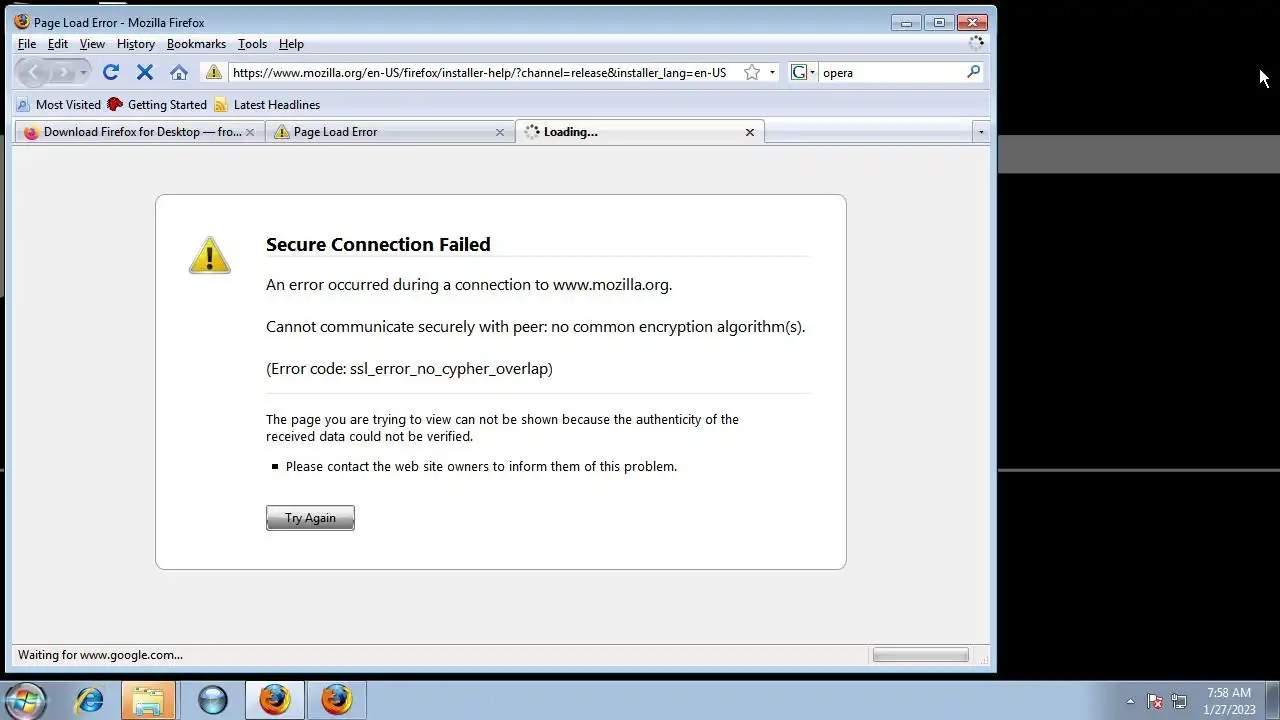This screenshot has width=1280, height=720.
Task: Bookmark this page with the star icon
Action: point(752,72)
